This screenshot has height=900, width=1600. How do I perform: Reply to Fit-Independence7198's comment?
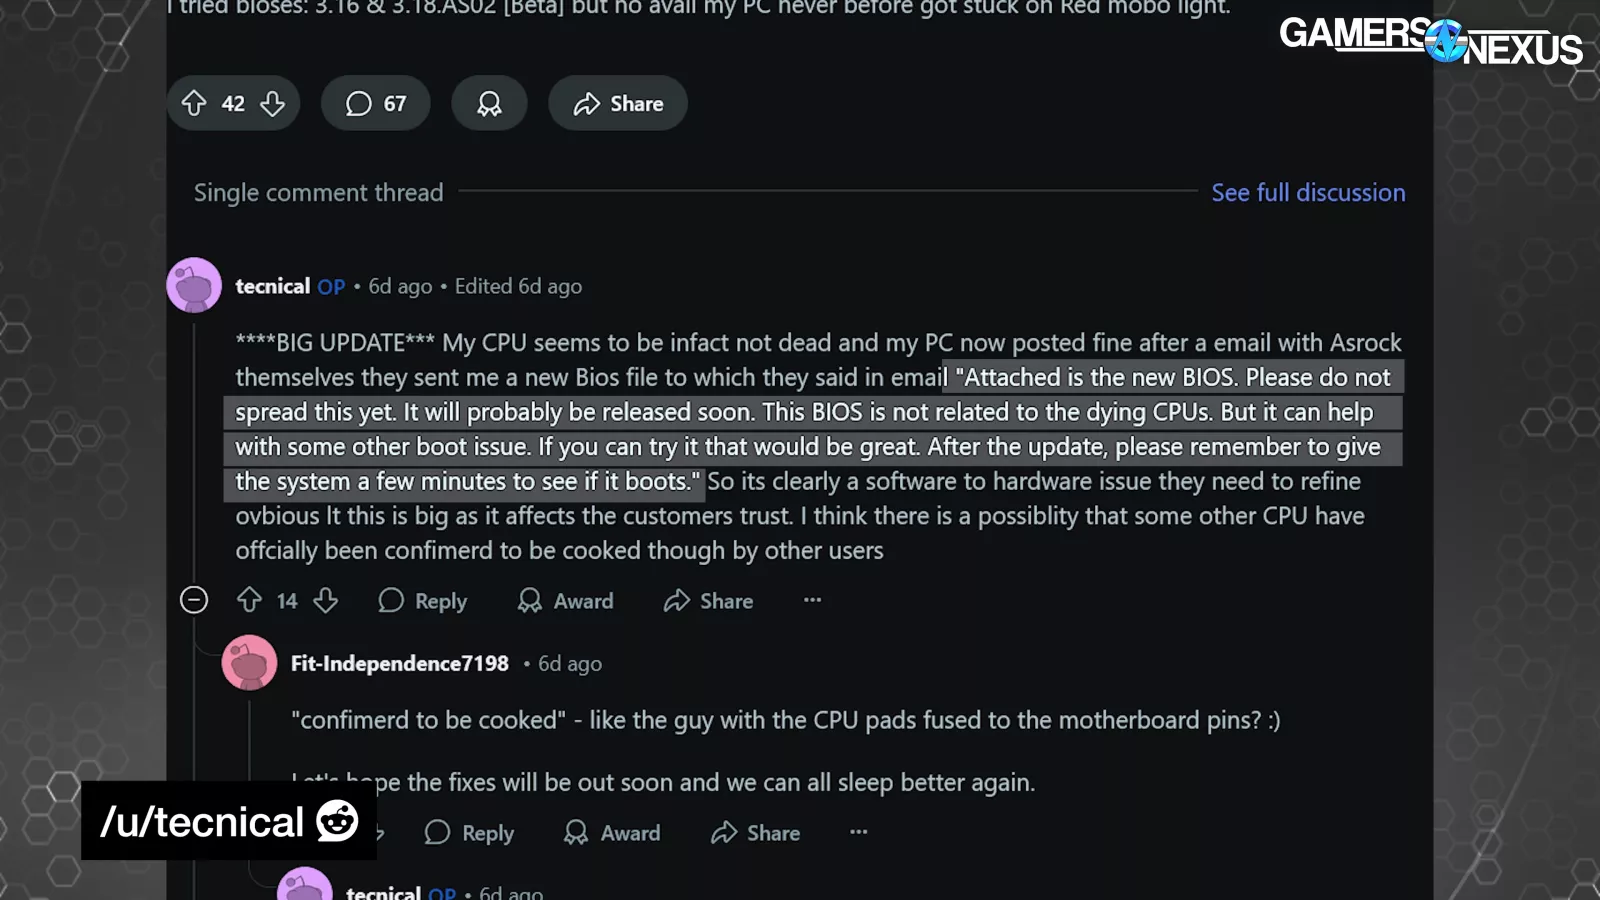469,833
